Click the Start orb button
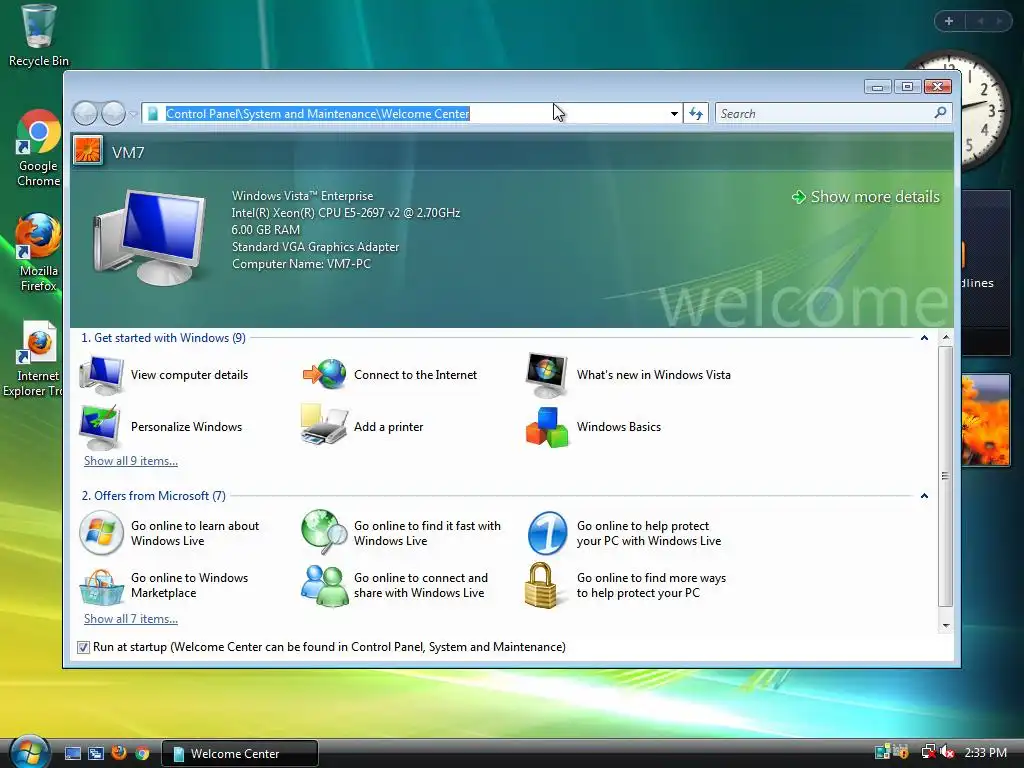Viewport: 1024px width, 768px height. tap(29, 752)
